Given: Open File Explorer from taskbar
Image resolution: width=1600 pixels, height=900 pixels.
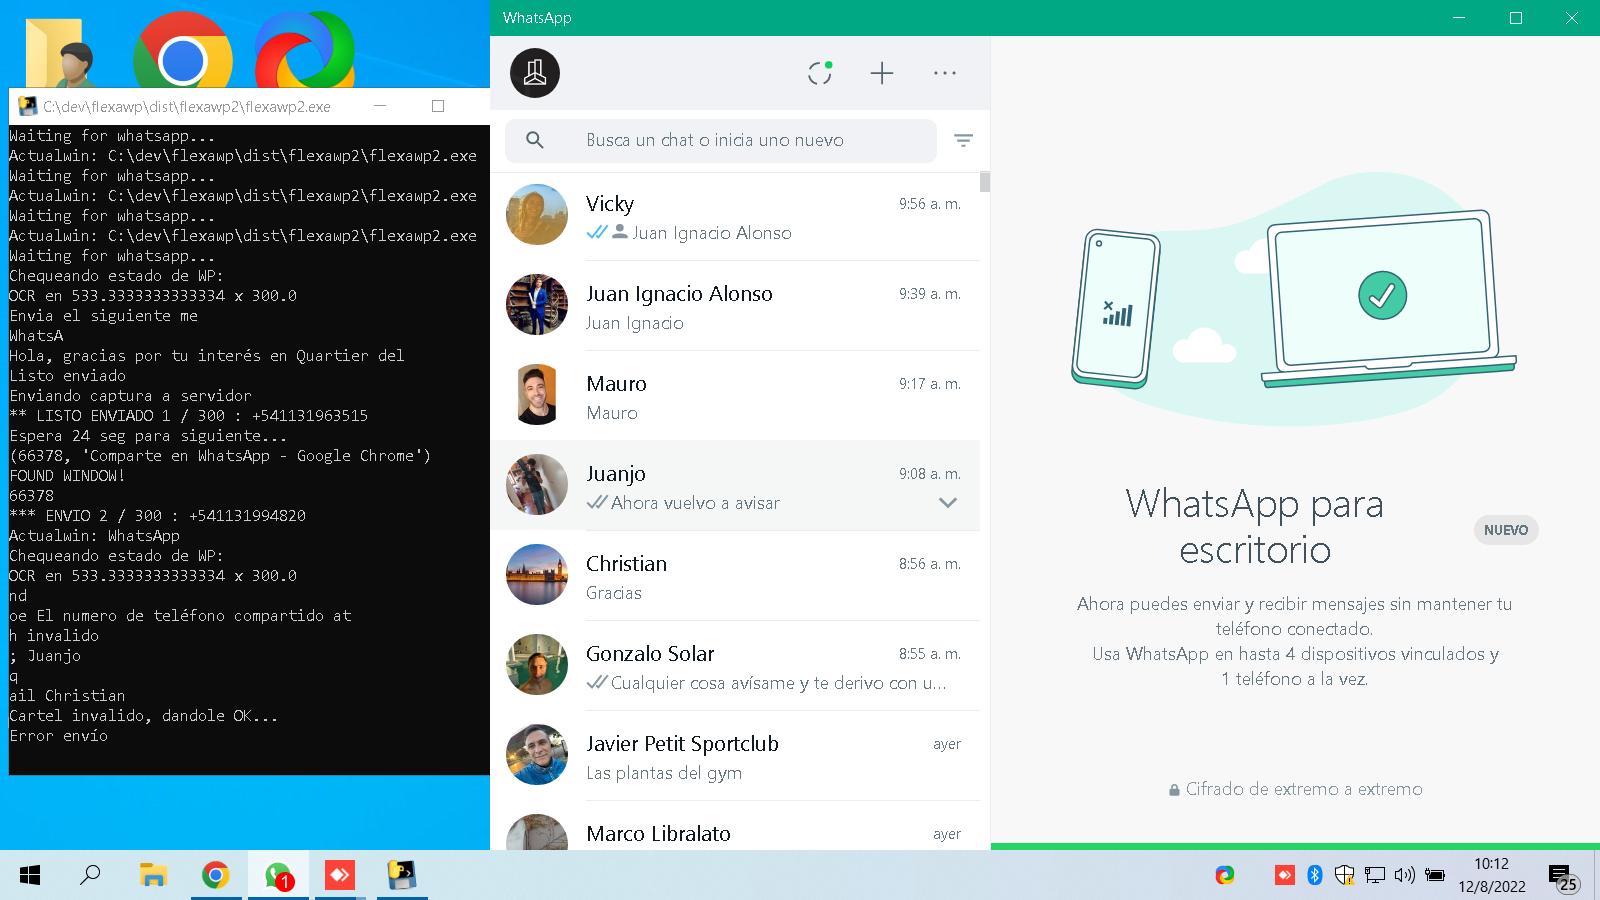Looking at the screenshot, I should tap(153, 876).
